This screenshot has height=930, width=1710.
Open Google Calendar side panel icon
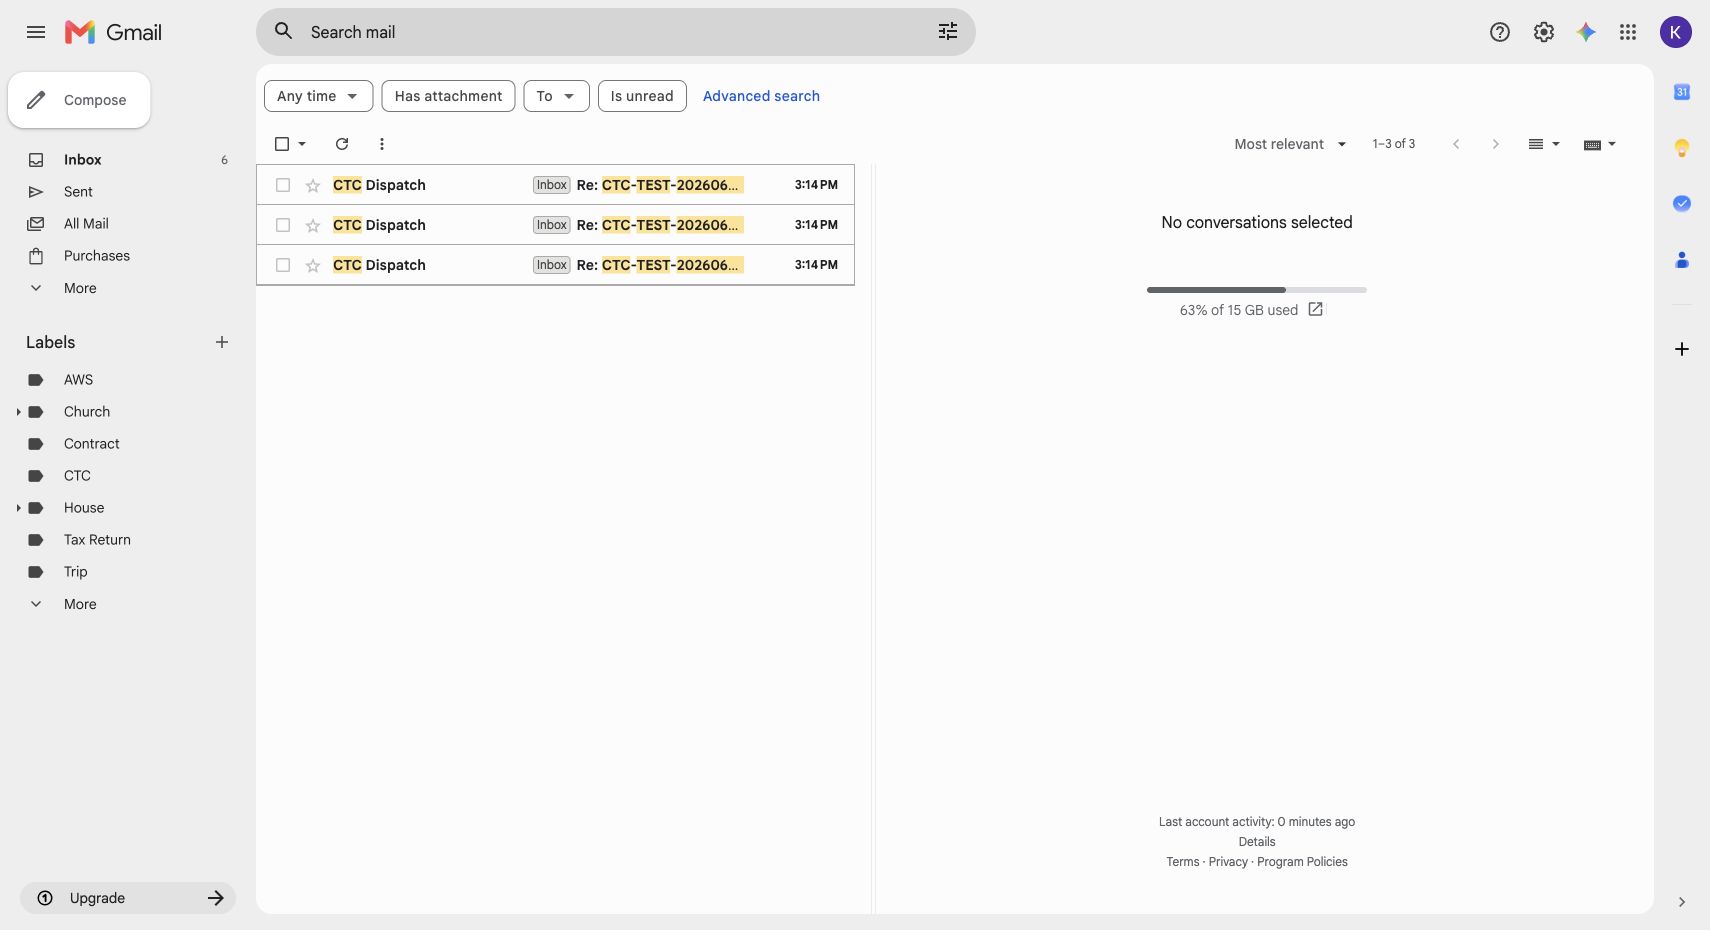pyautogui.click(x=1682, y=92)
